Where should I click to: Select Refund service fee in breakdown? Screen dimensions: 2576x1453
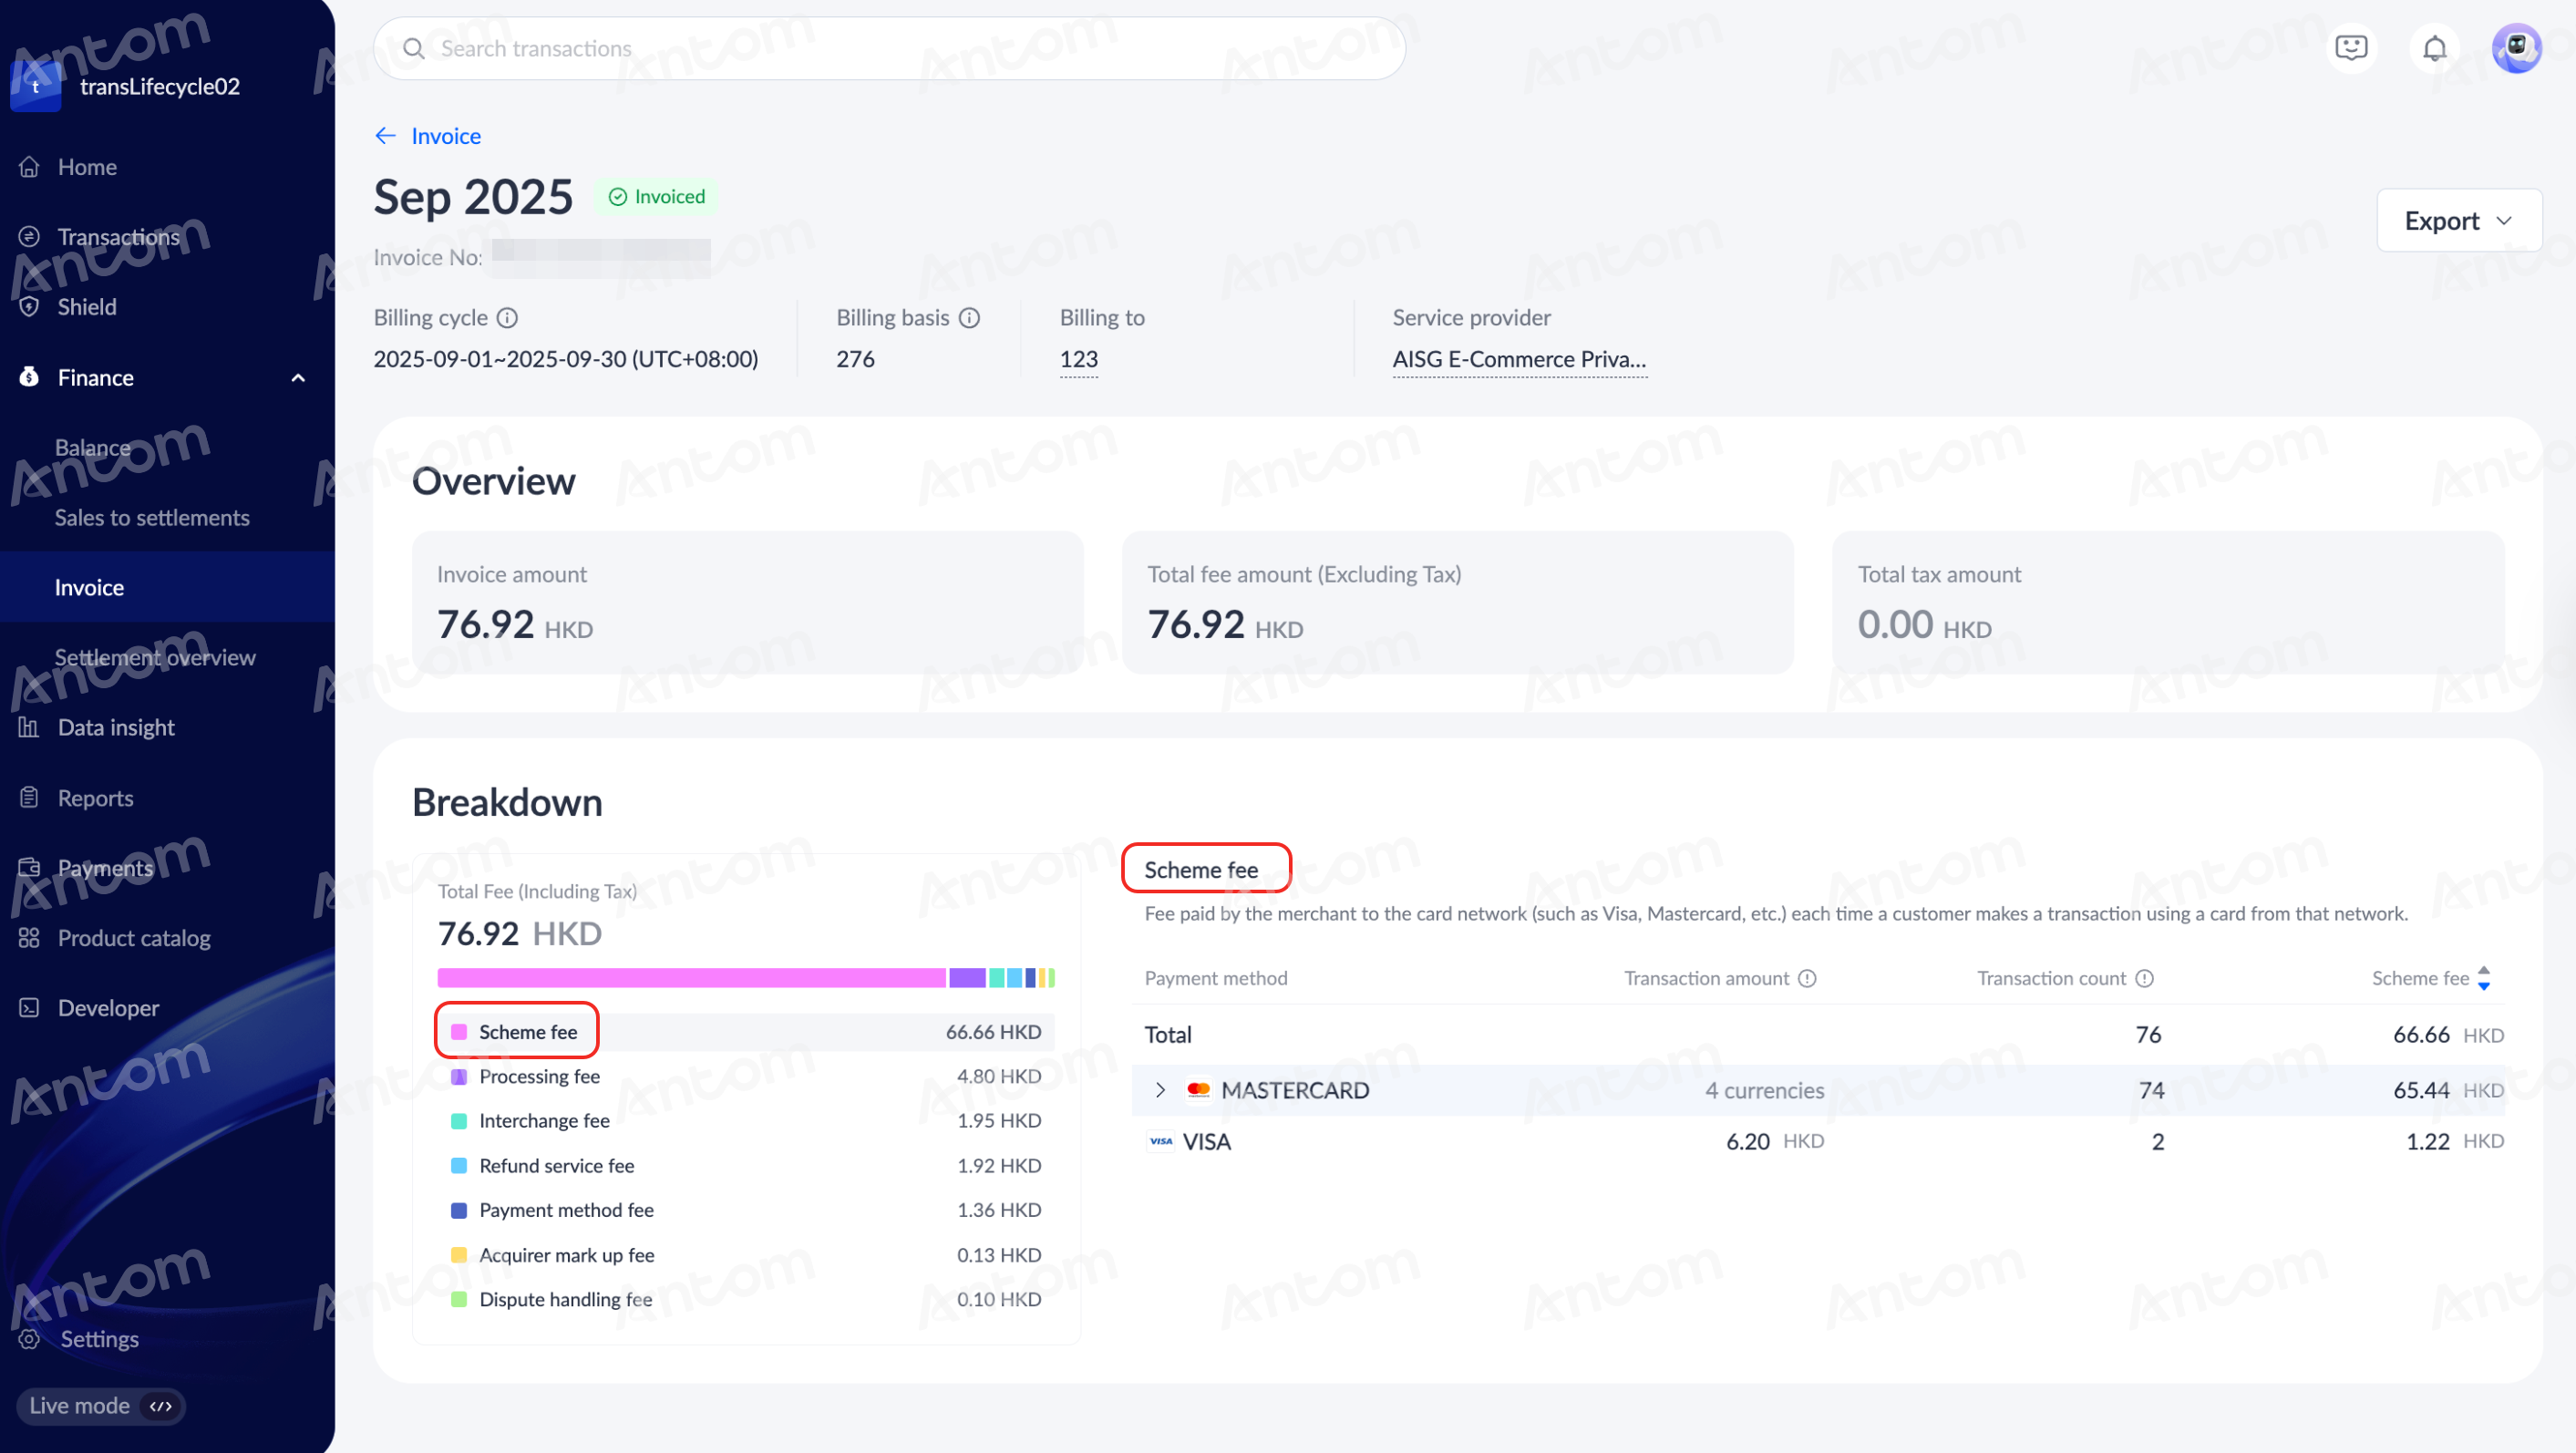(x=746, y=1166)
